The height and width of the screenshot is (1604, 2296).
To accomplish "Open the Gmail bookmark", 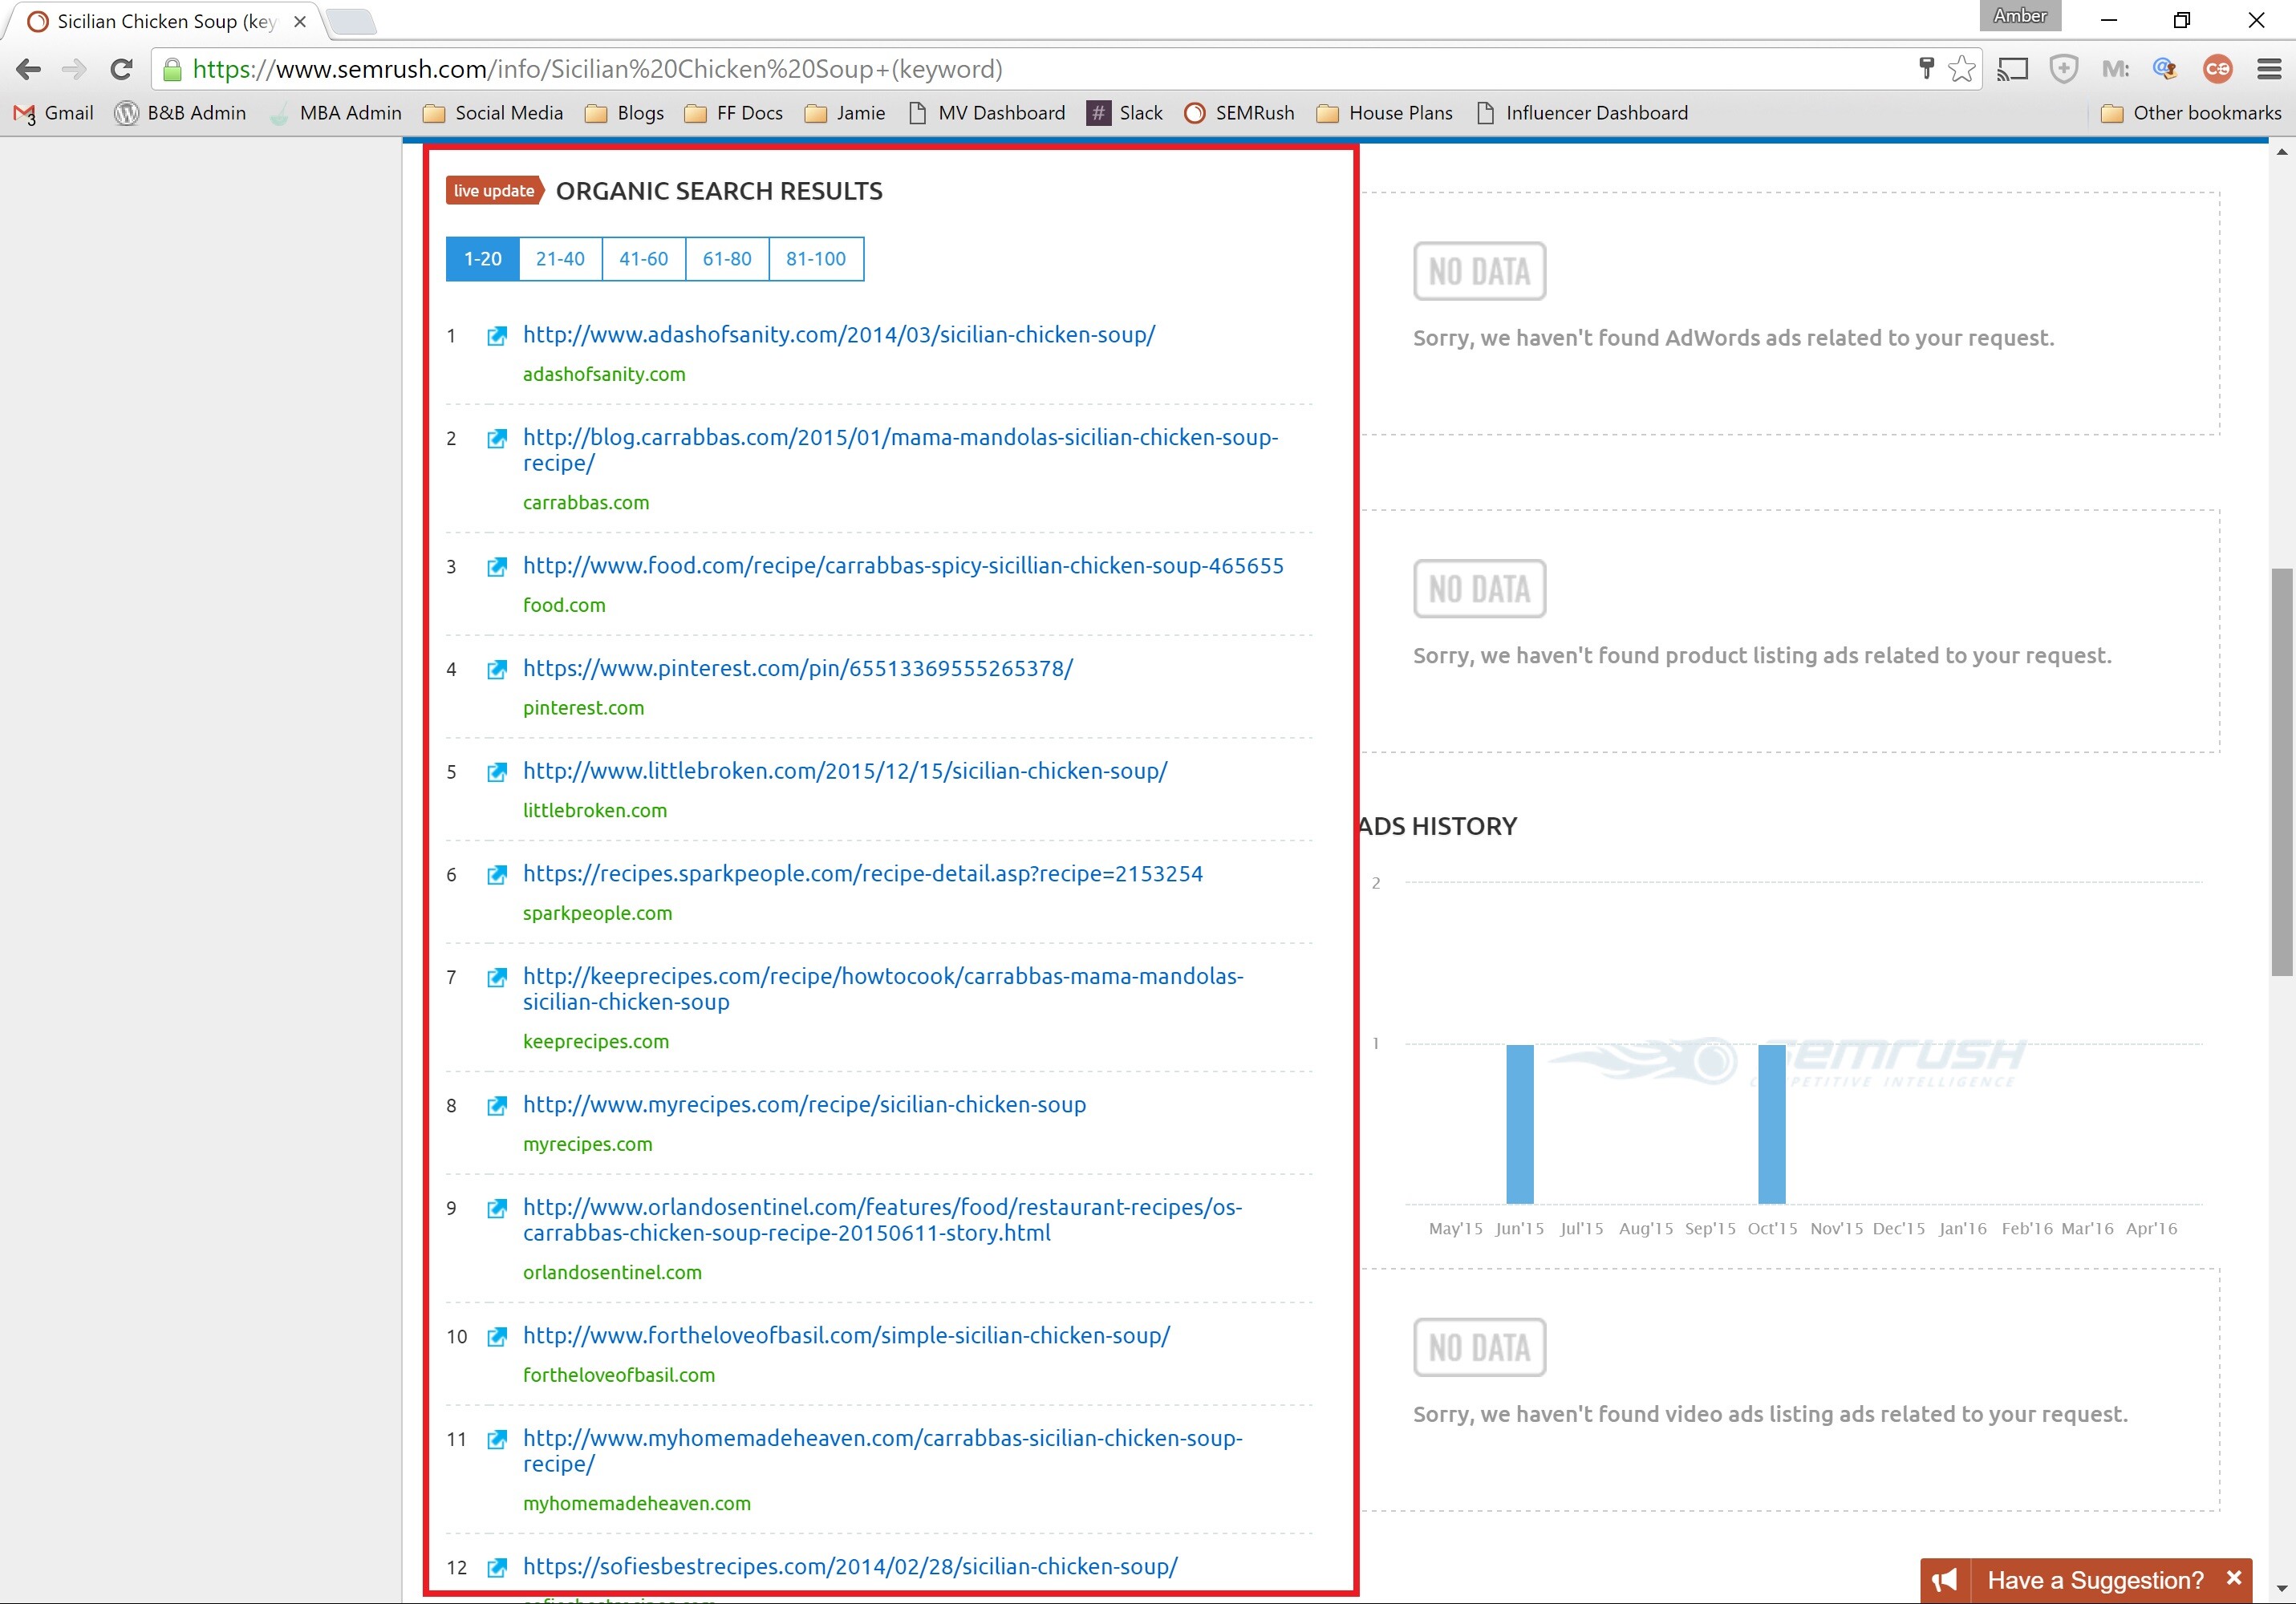I will coord(54,113).
